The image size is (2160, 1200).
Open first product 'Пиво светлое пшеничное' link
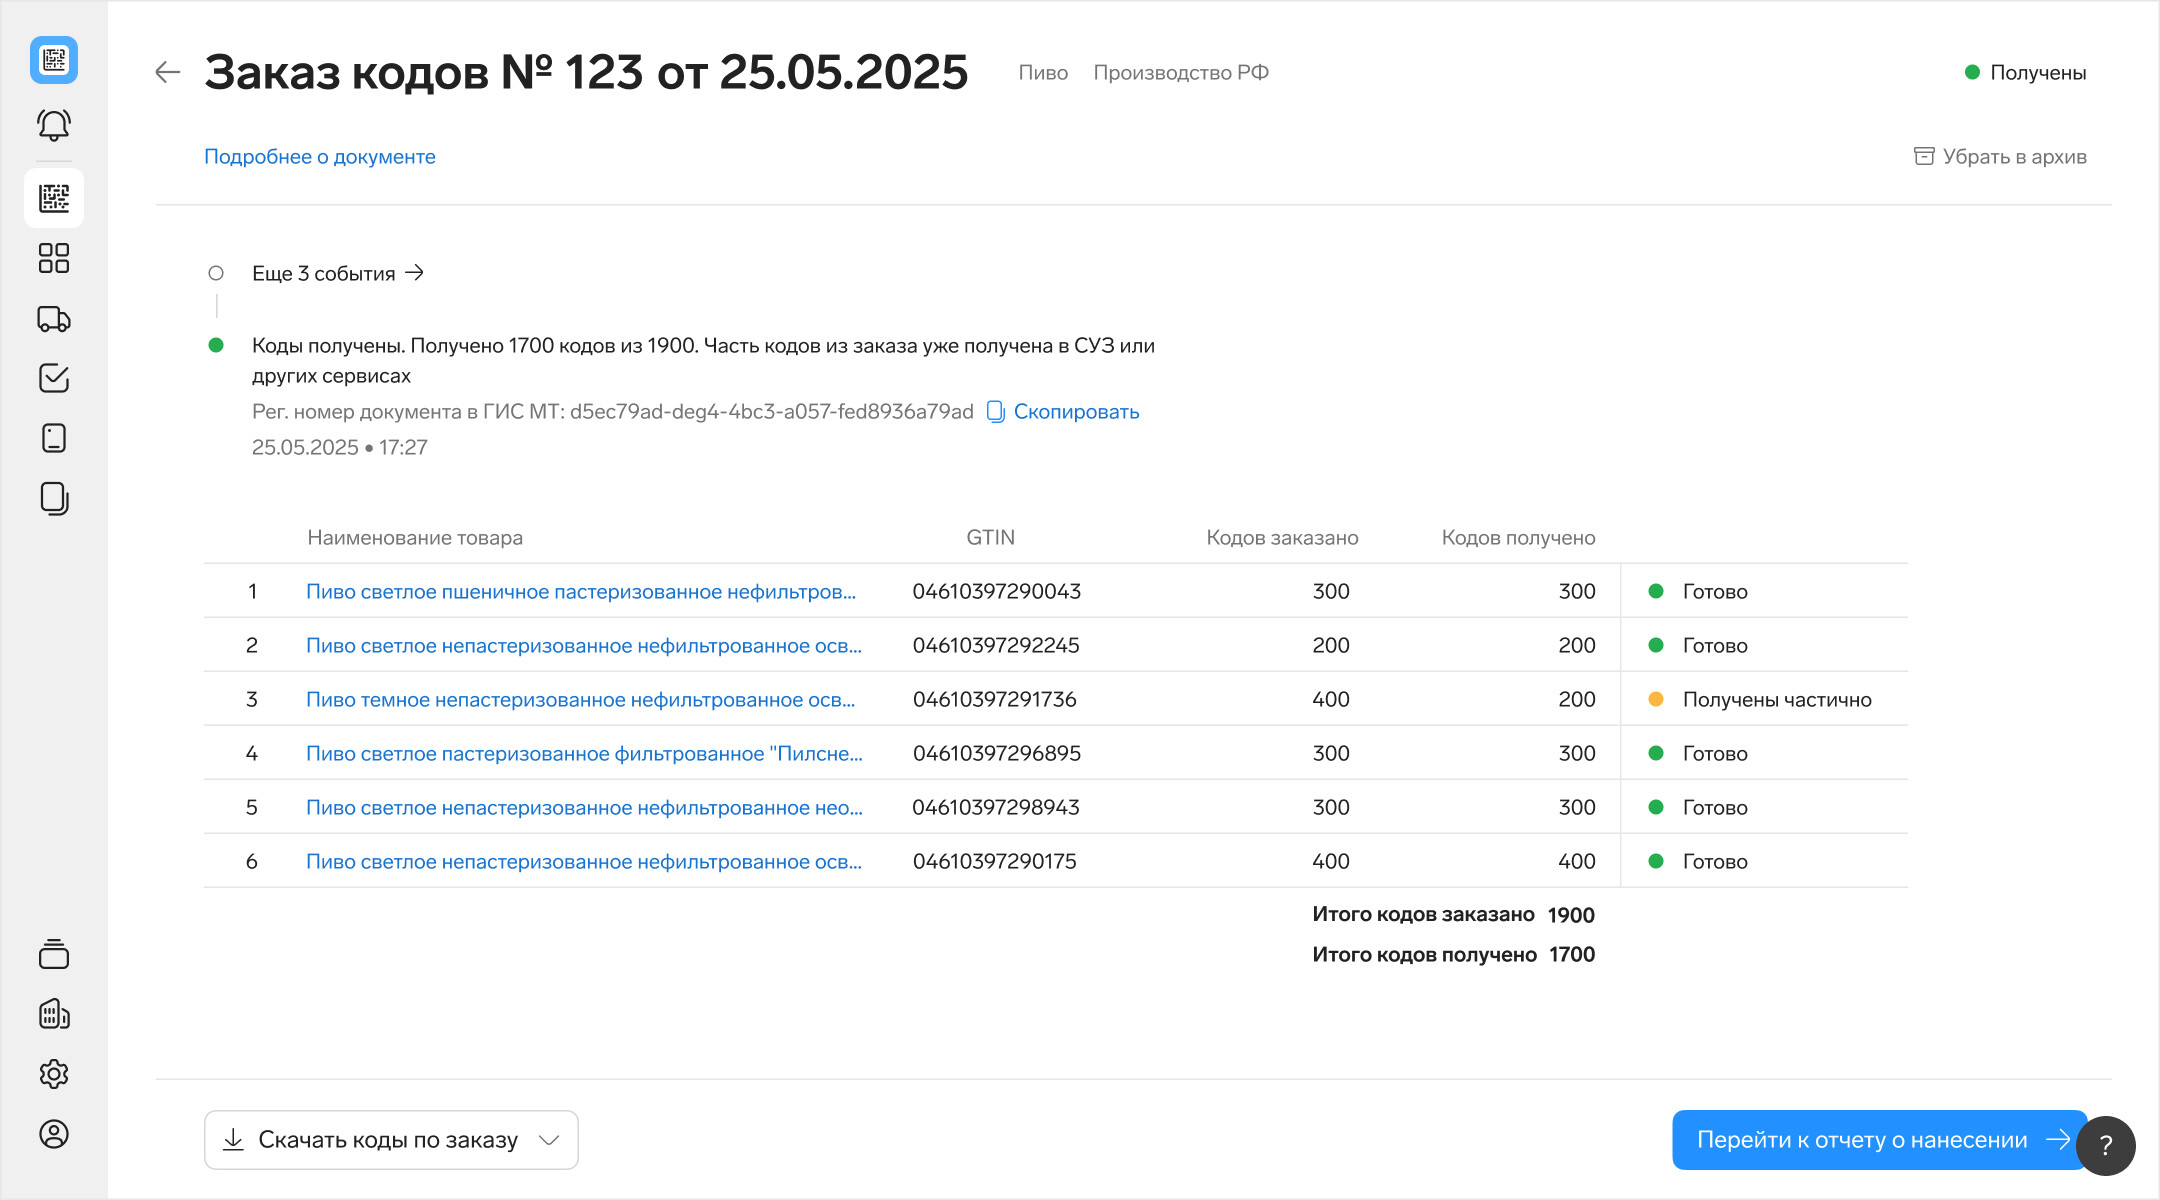click(580, 592)
